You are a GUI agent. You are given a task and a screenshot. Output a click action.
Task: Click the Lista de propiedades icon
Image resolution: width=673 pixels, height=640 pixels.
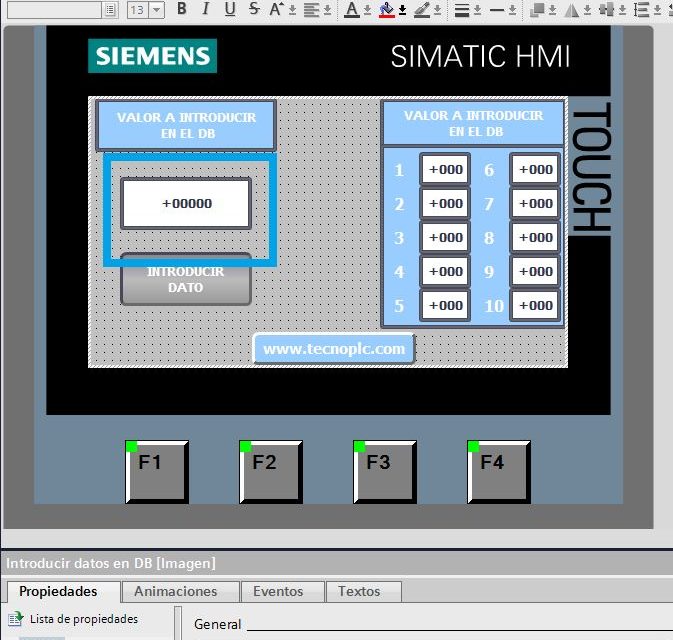(15, 619)
